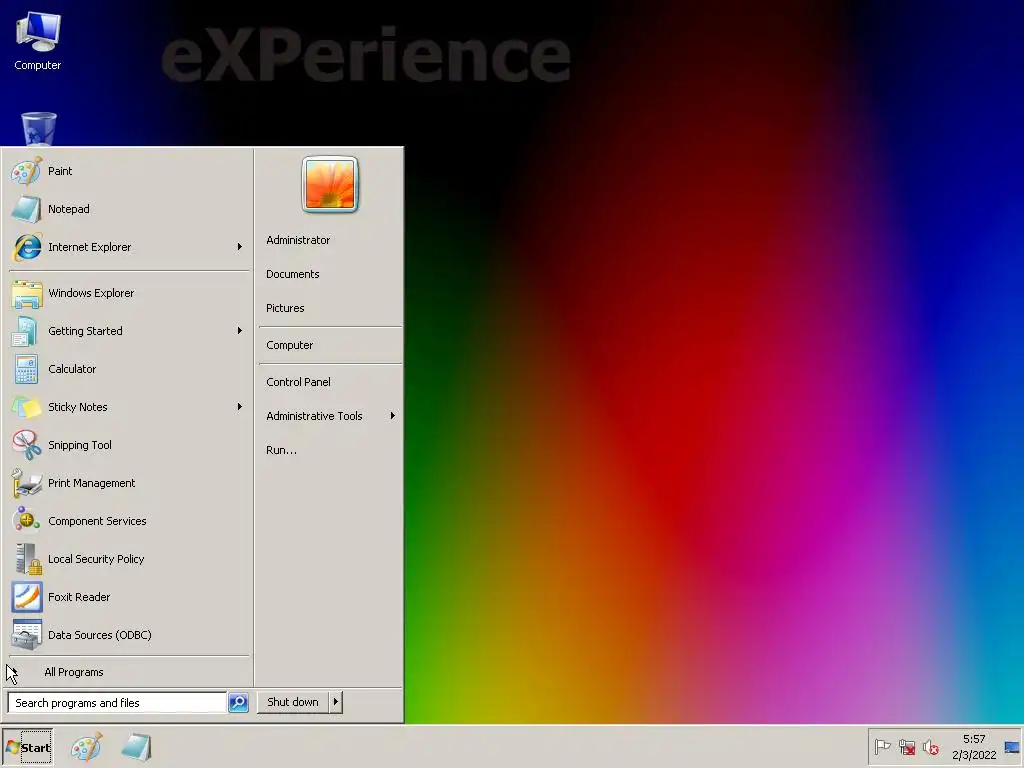Click the Action Center flag tray icon
Viewport: 1024px width, 768px height.
[882, 746]
